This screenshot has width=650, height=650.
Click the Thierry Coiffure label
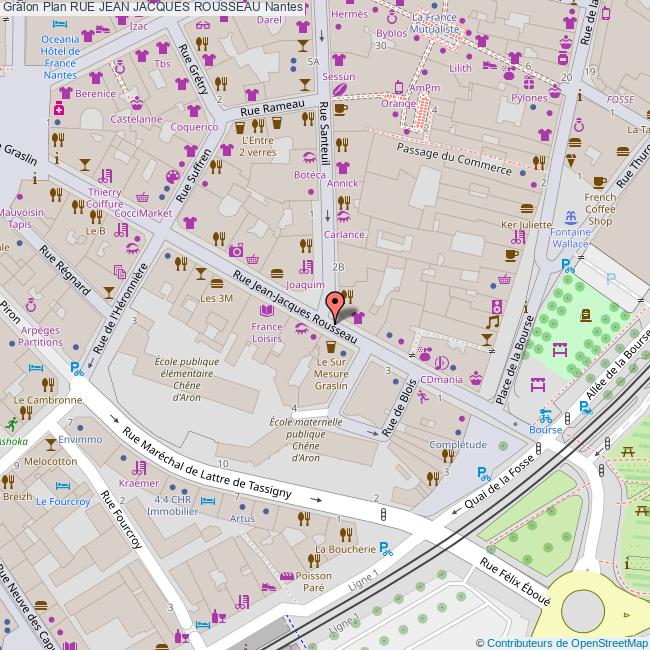pos(105,198)
